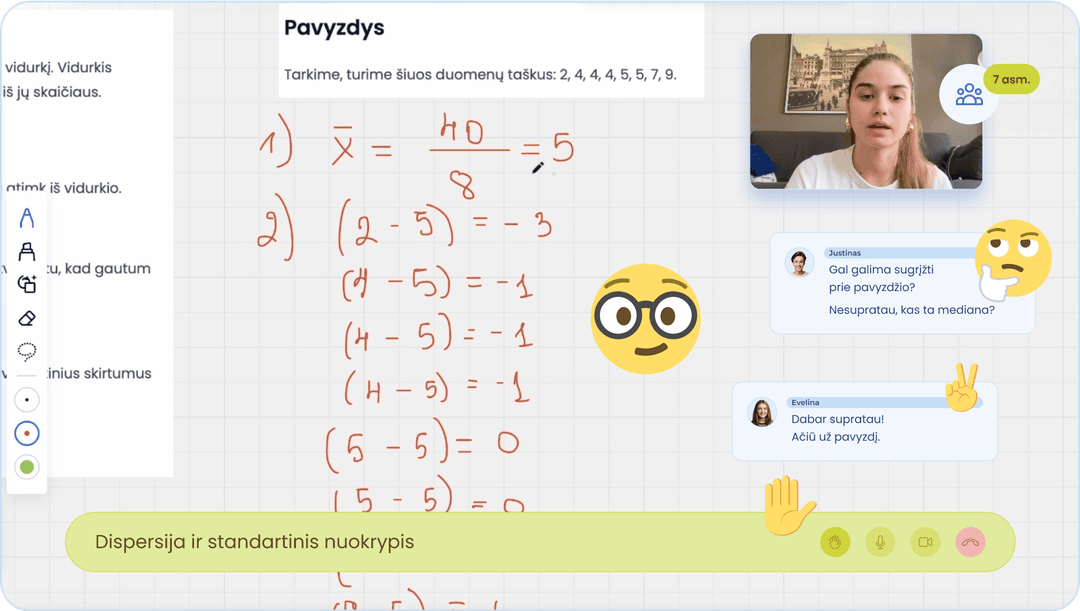Click the 'Nesupratau, kas ta mediana?' message
This screenshot has width=1080, height=611.
[911, 310]
